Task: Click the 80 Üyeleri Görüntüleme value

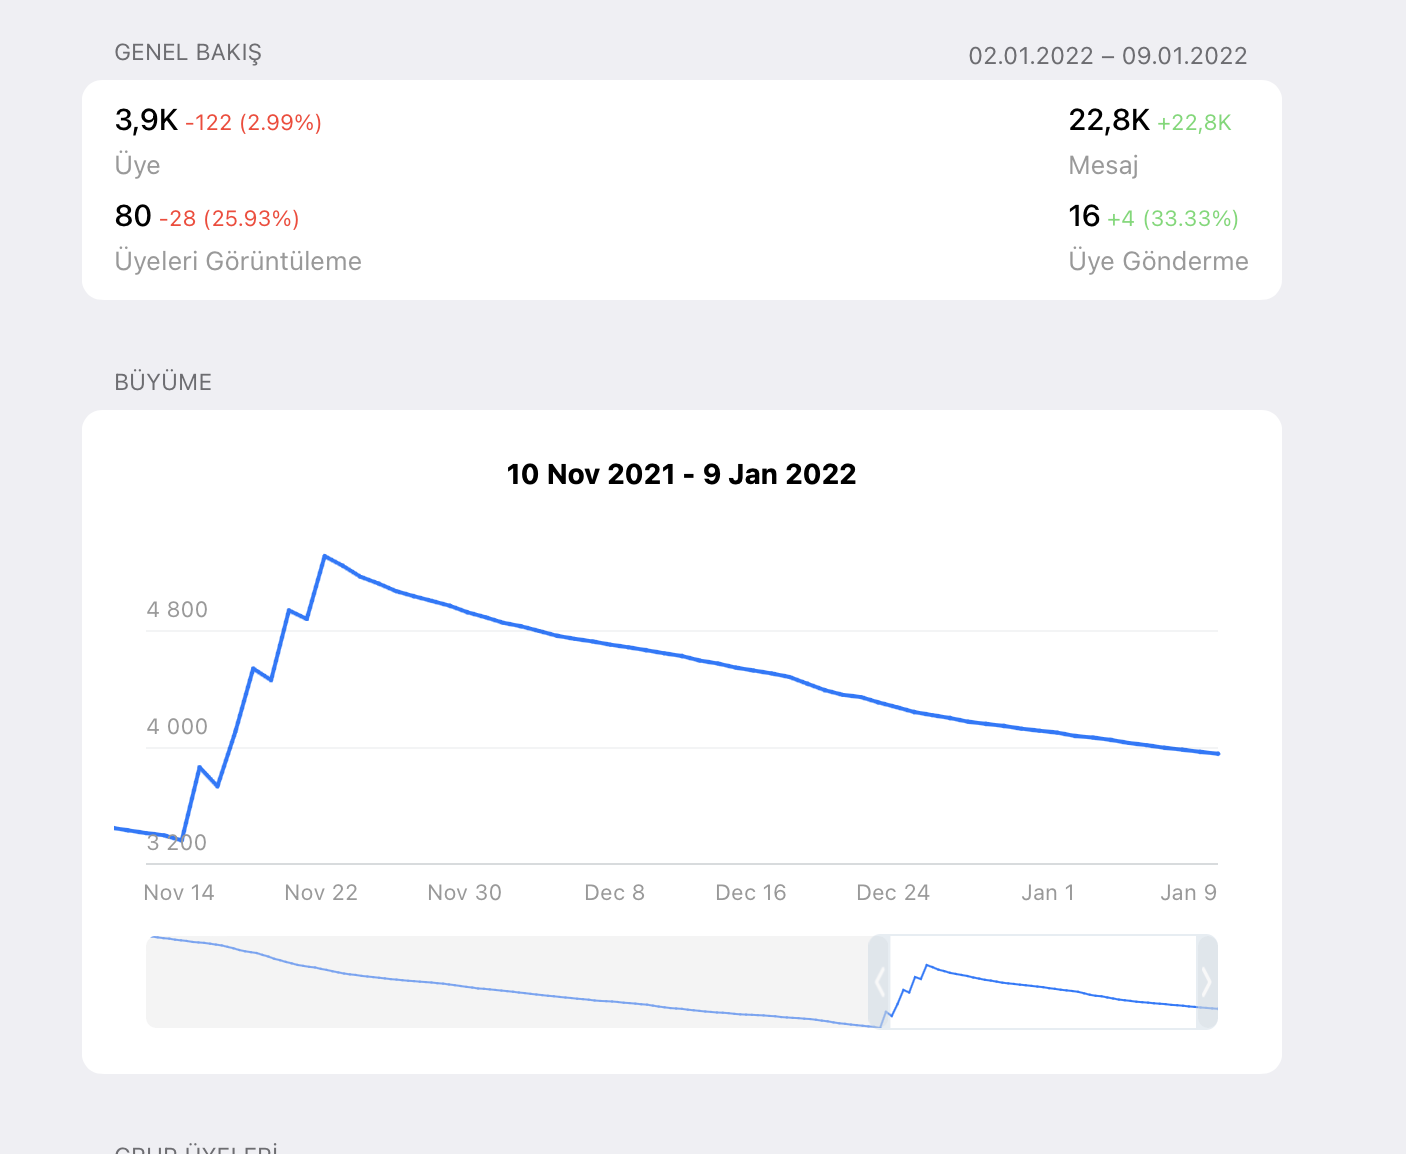Action: click(x=133, y=216)
